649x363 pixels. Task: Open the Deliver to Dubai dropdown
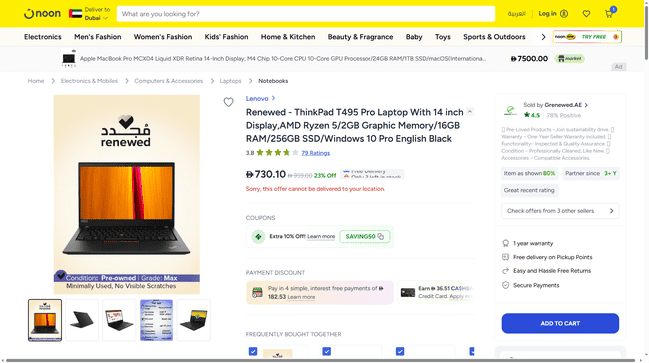96,14
